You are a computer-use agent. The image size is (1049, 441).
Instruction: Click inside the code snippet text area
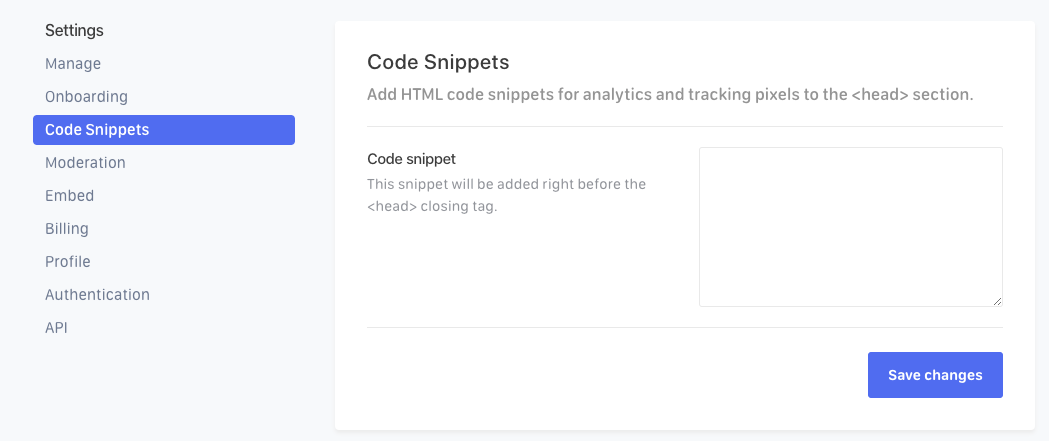(850, 226)
